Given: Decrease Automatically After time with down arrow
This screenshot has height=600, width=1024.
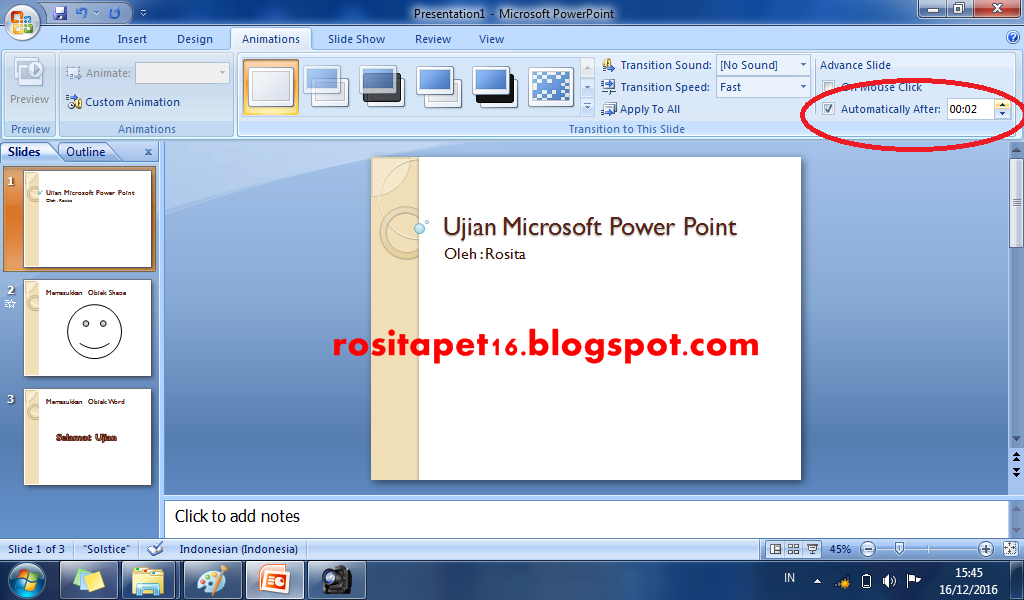Looking at the screenshot, I should 1002,114.
